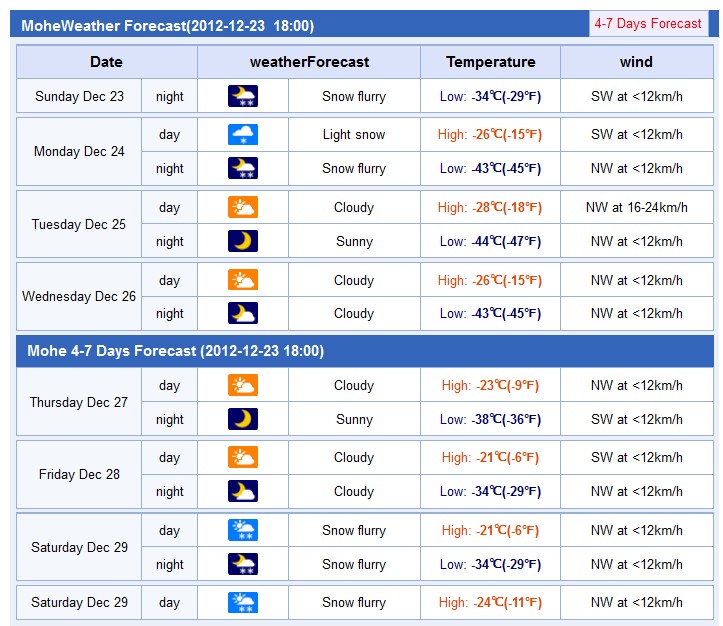Click Tuesday Dec 25 night crescent moon icon
Screen dimensions: 723x626
tap(243, 241)
